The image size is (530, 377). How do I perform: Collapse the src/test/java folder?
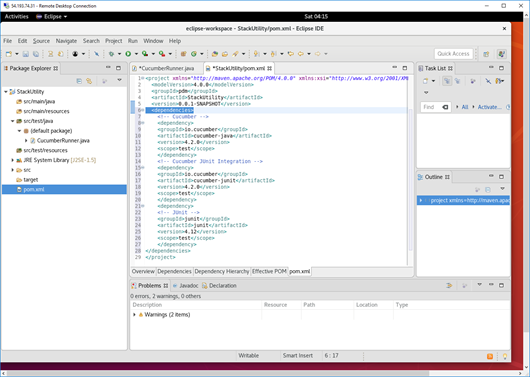tap(13, 121)
